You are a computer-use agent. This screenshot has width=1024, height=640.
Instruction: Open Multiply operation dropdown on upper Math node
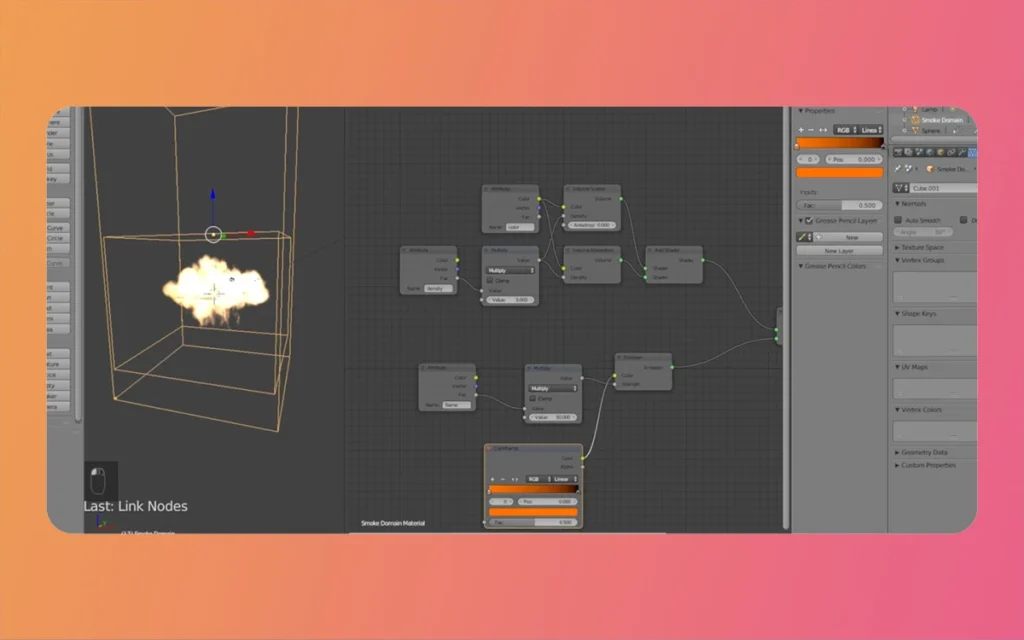coord(511,270)
